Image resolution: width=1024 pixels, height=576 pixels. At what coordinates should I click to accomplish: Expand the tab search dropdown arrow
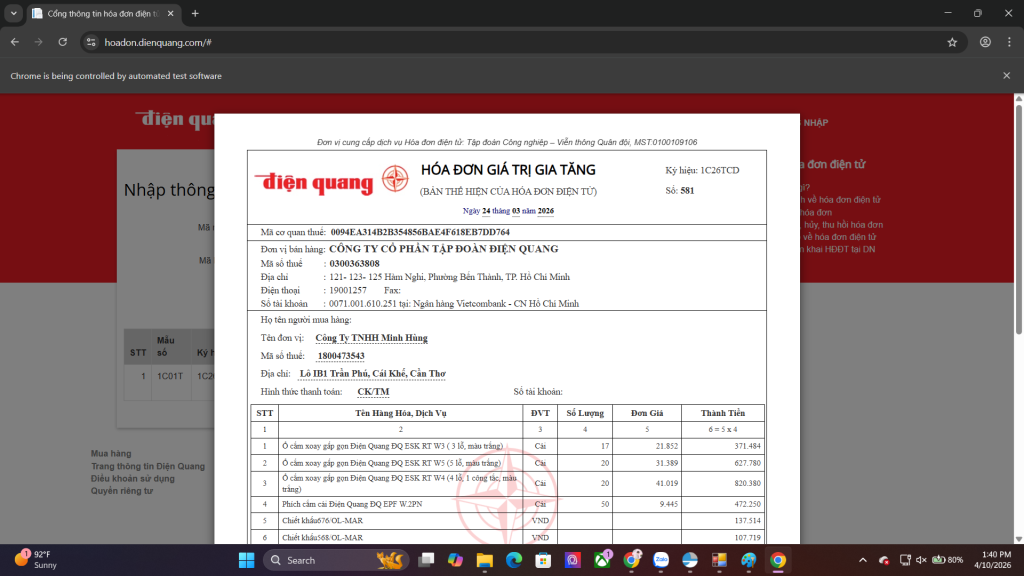point(14,13)
